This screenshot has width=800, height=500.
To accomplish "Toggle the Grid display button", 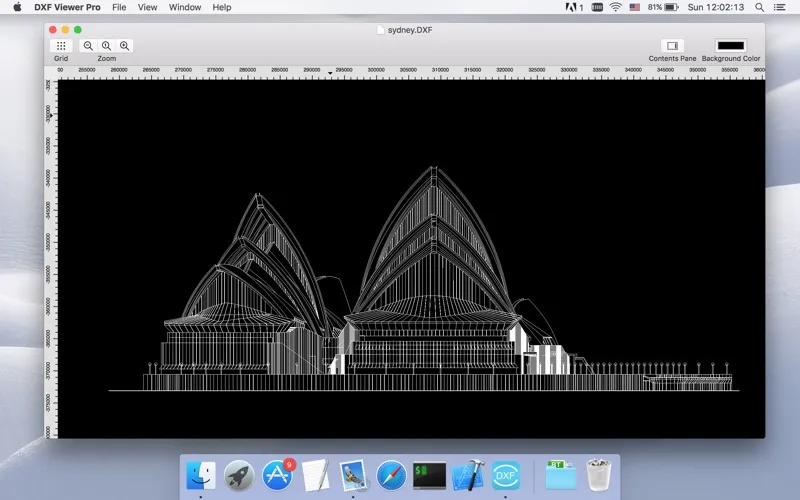I will coord(61,46).
